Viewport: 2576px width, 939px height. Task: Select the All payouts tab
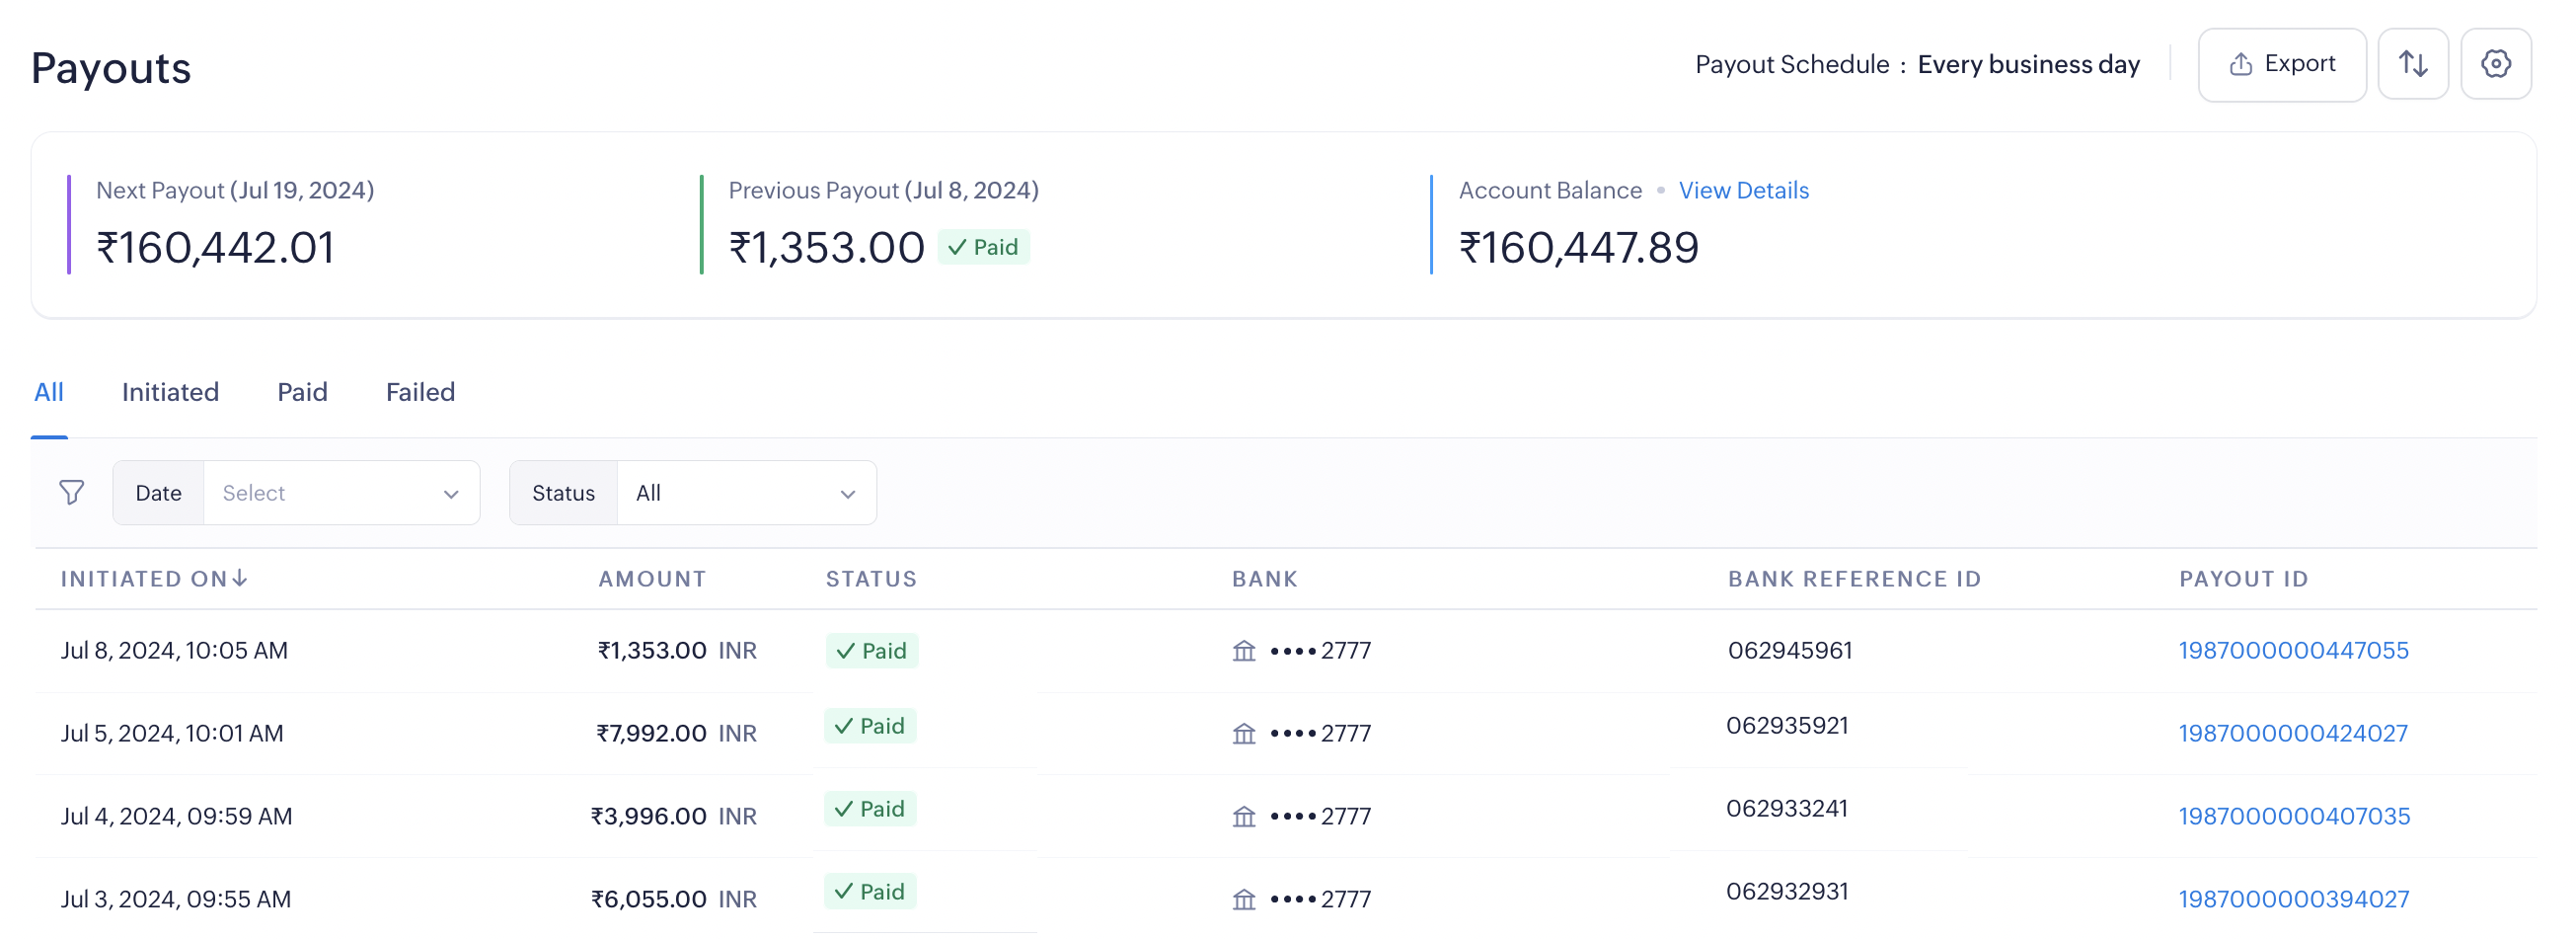coord(48,392)
